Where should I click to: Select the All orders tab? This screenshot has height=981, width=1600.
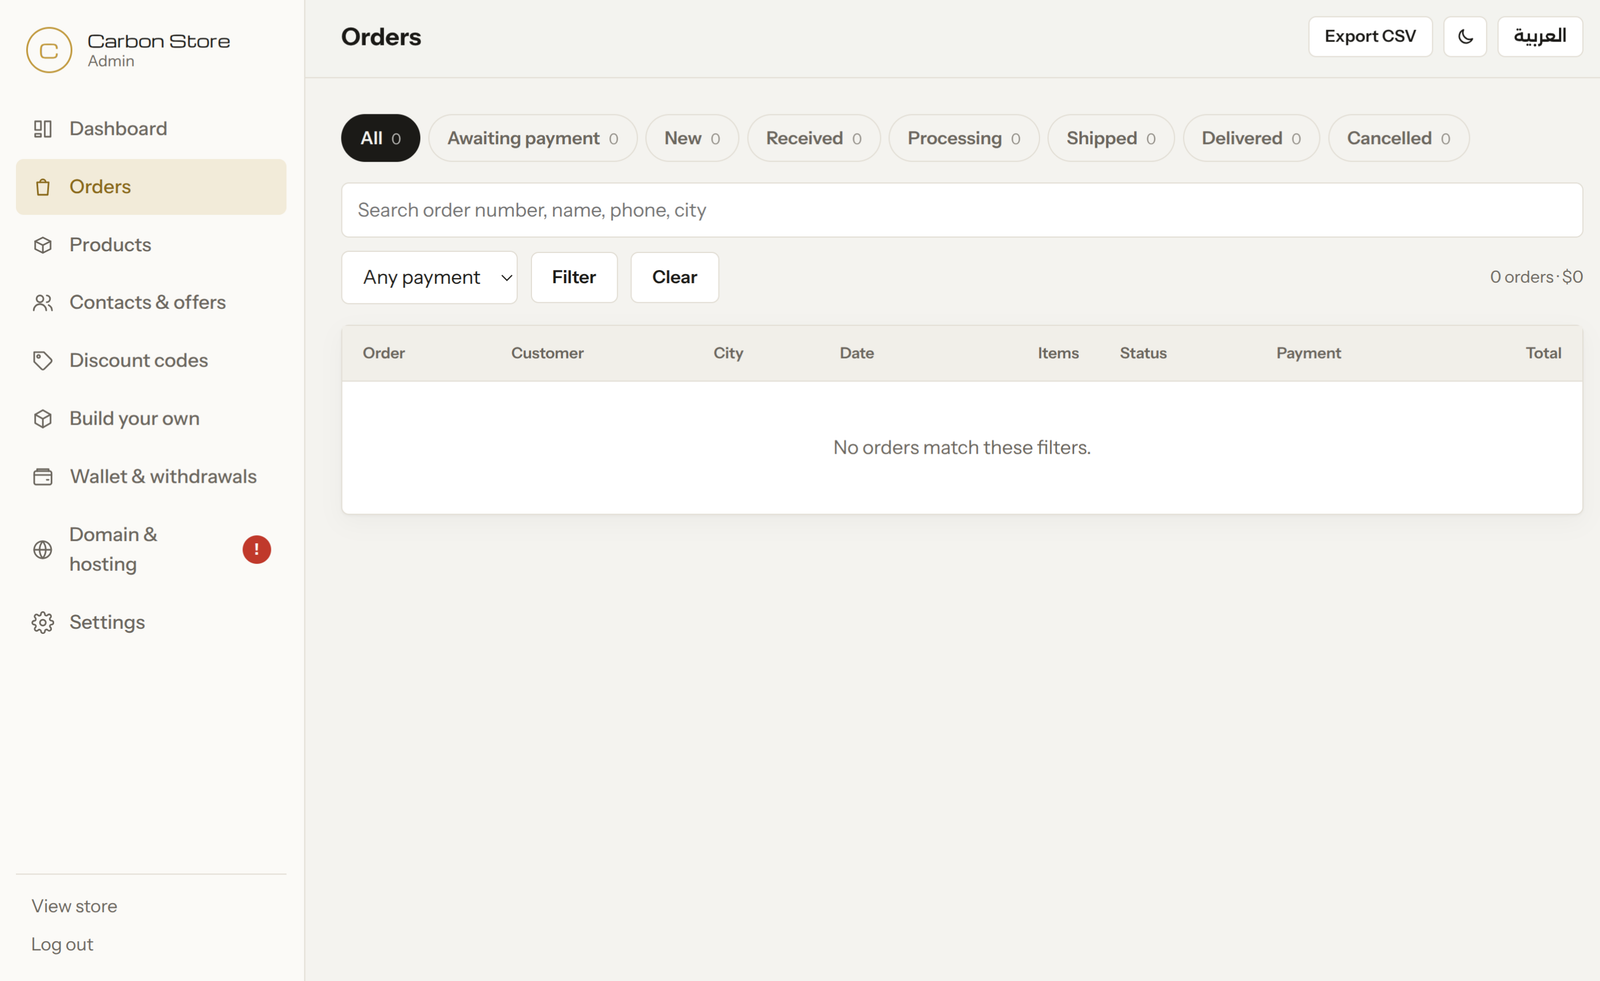point(381,138)
